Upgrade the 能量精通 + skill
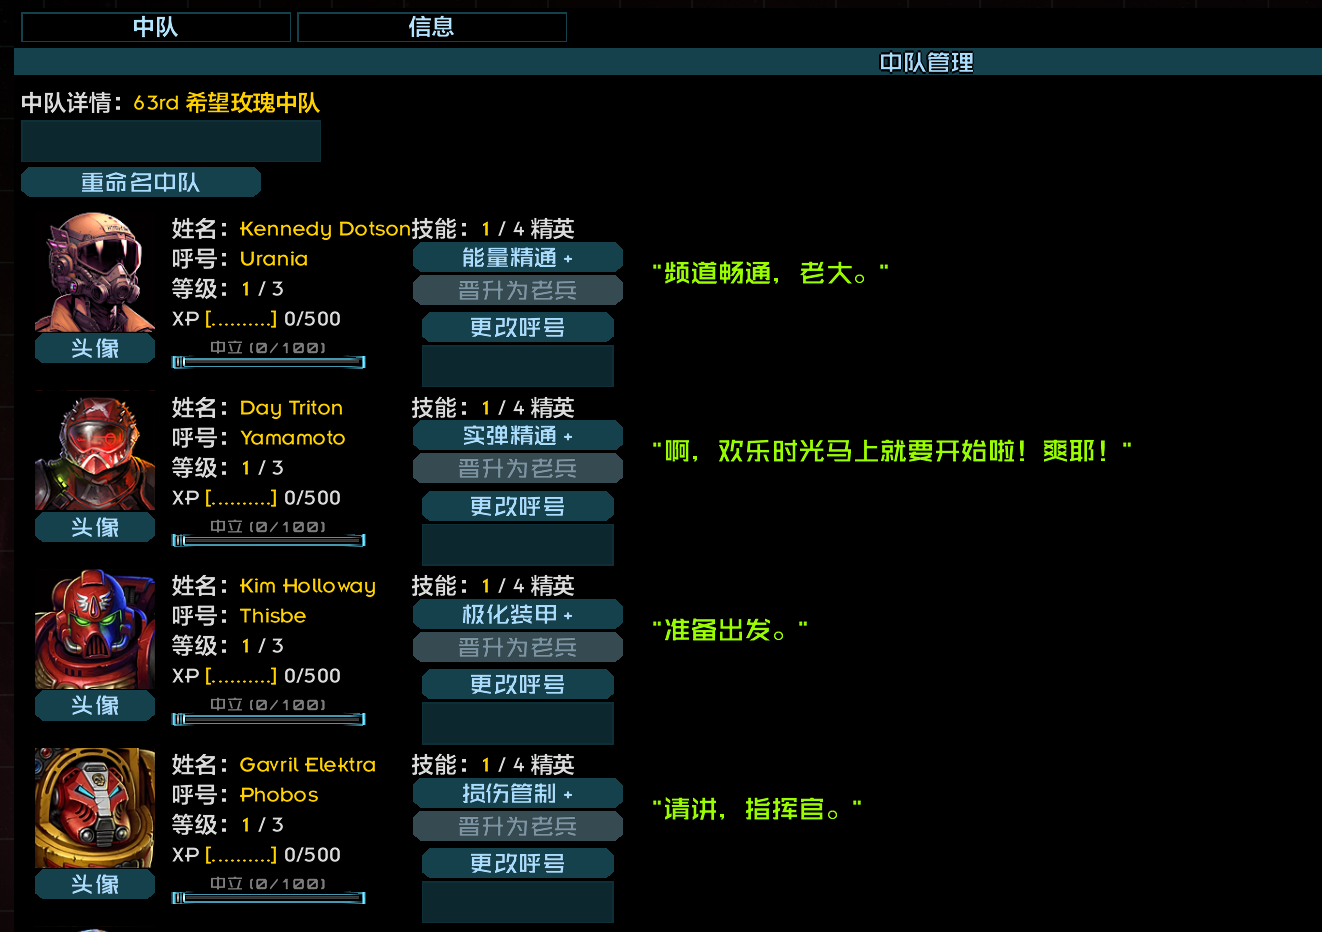Screen dimensions: 1322x932 (x=518, y=257)
